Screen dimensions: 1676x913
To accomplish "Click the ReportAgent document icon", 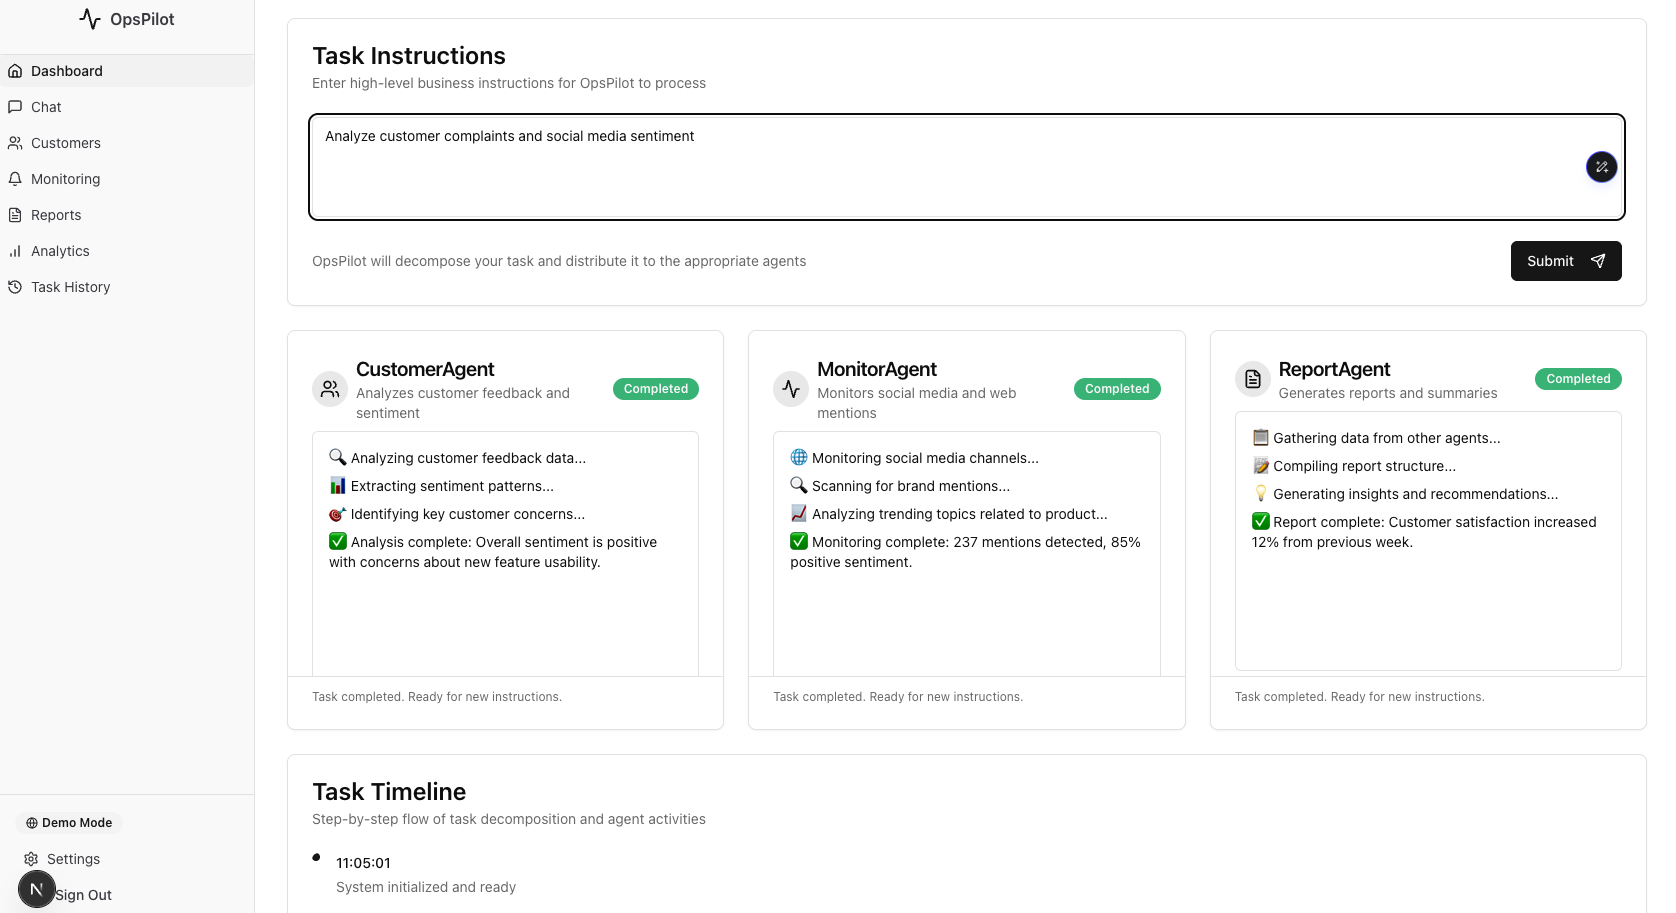I will click(x=1252, y=379).
